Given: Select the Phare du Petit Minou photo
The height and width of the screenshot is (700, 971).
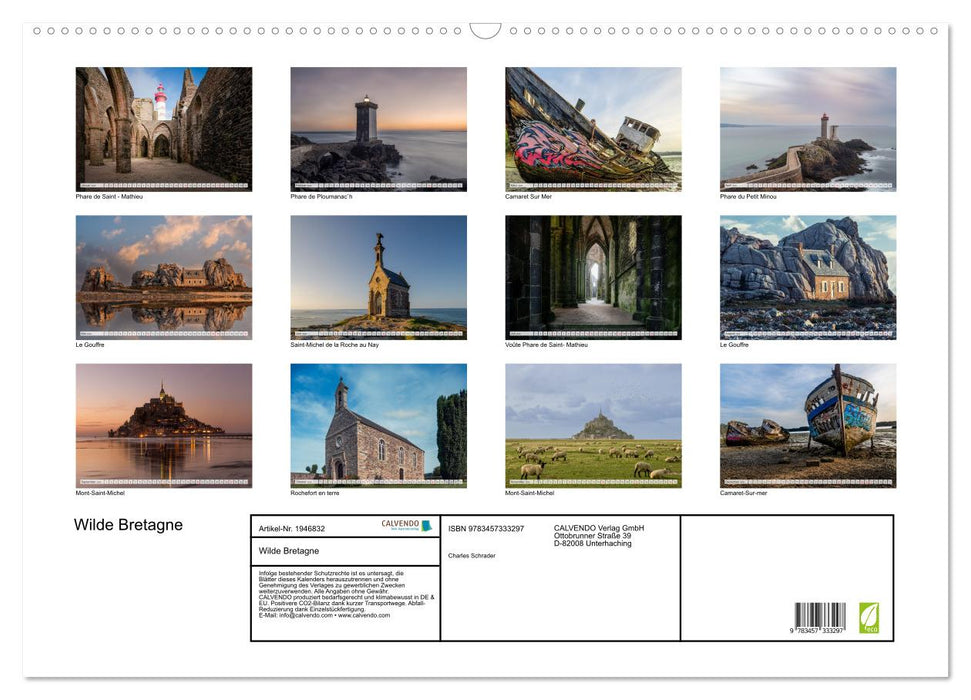Looking at the screenshot, I should click(x=807, y=128).
